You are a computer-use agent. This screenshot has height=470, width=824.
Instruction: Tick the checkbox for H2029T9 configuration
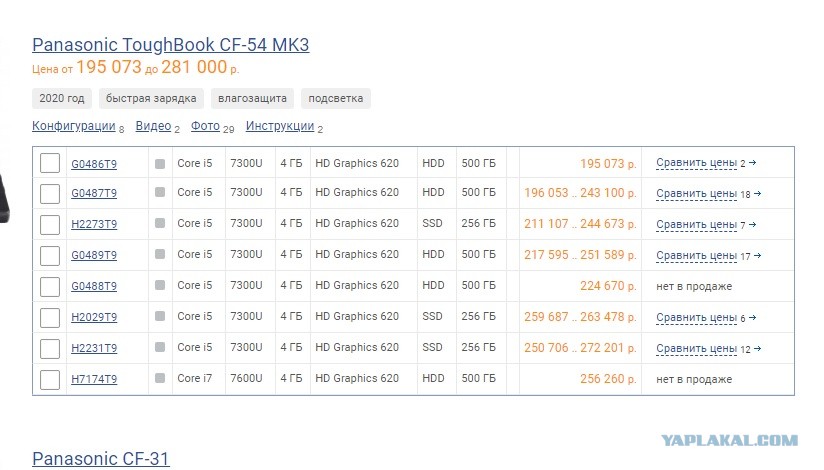coord(50,318)
